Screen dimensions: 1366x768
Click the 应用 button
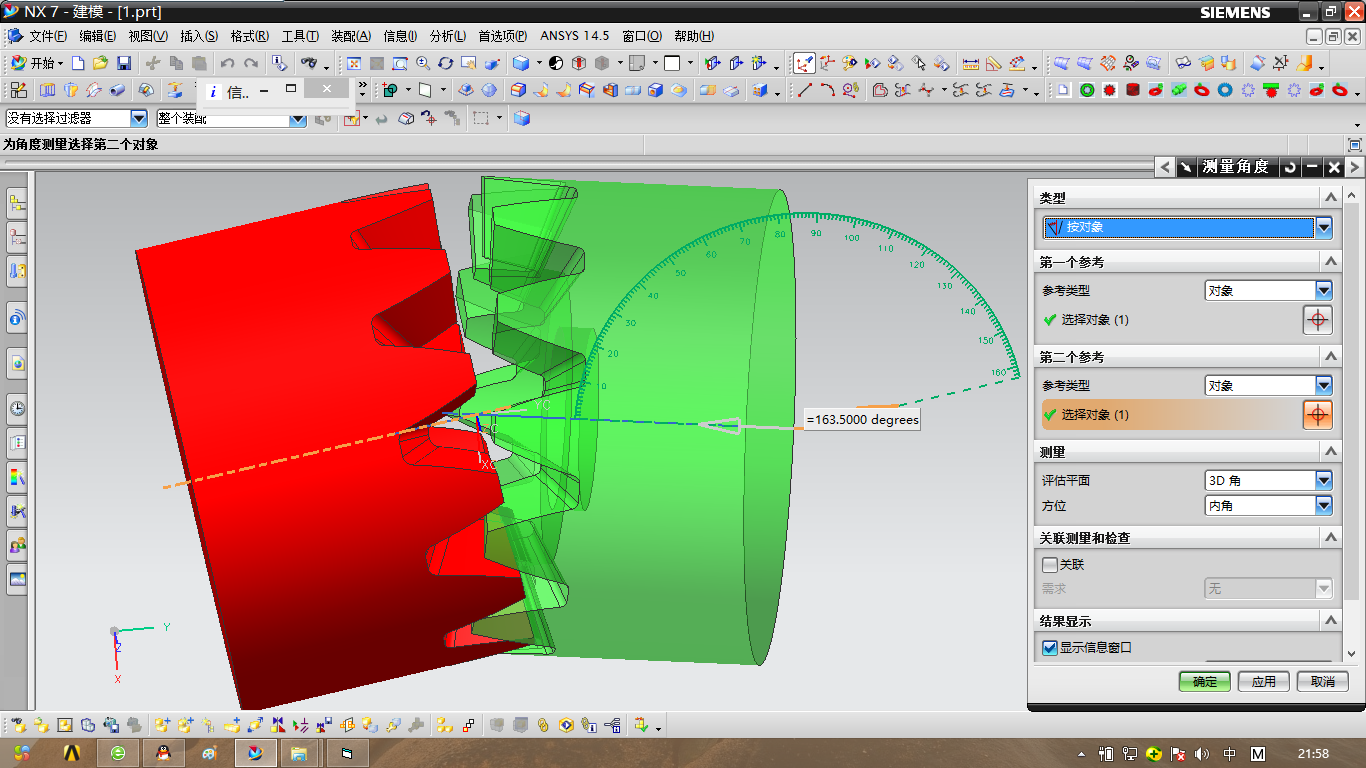[x=1264, y=681]
